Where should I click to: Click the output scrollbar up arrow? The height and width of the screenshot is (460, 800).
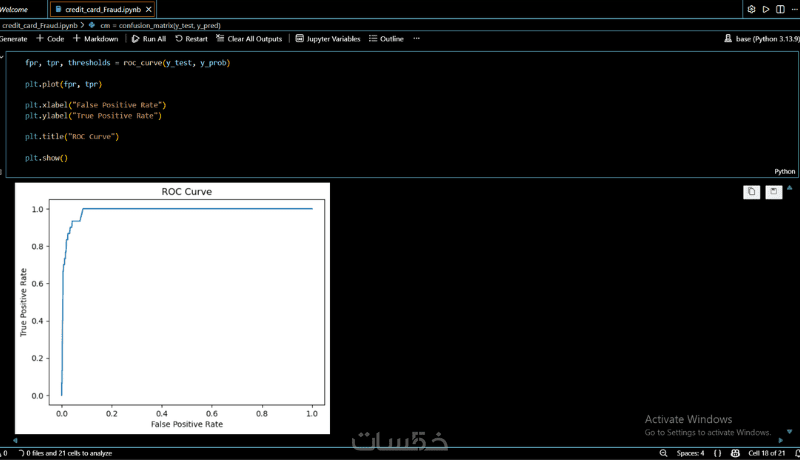789,188
